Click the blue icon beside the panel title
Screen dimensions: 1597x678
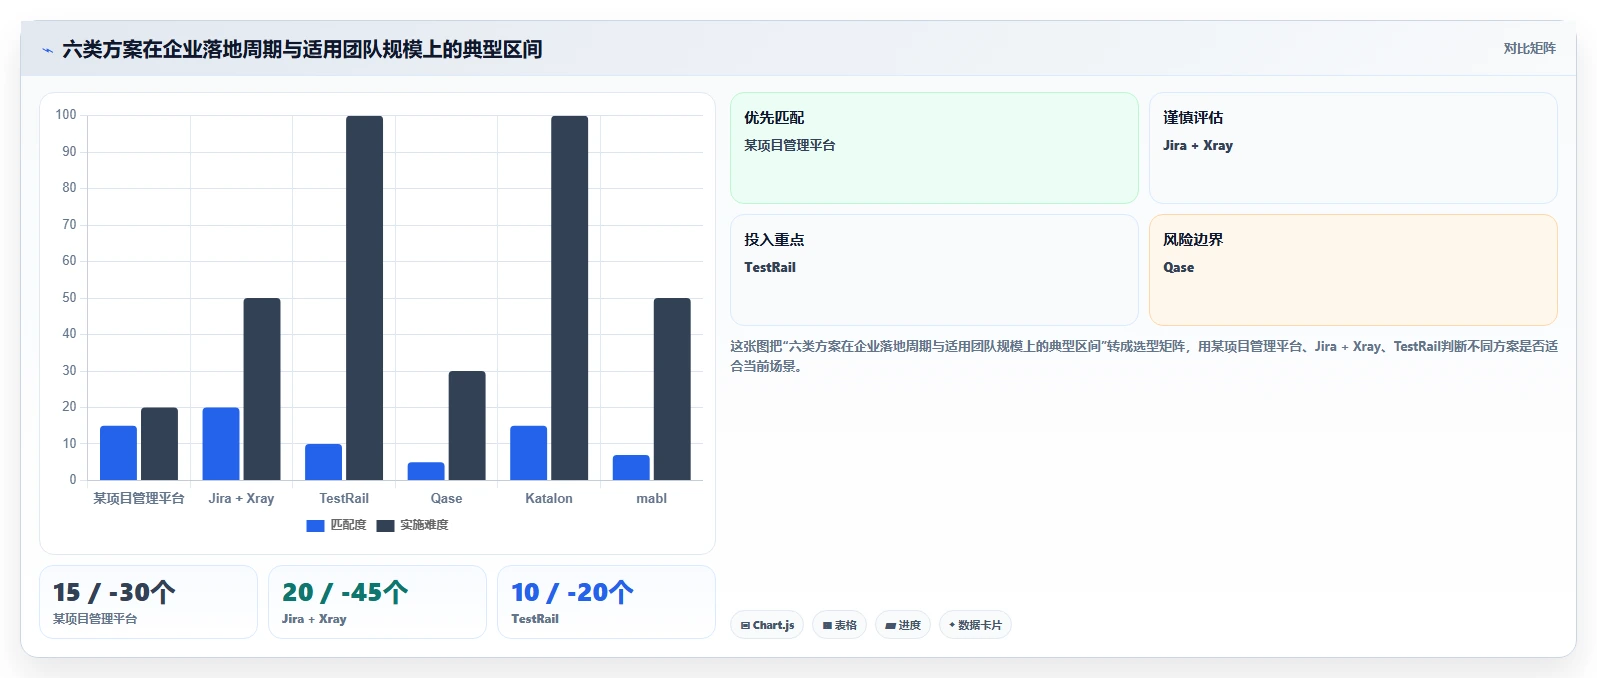(x=47, y=50)
